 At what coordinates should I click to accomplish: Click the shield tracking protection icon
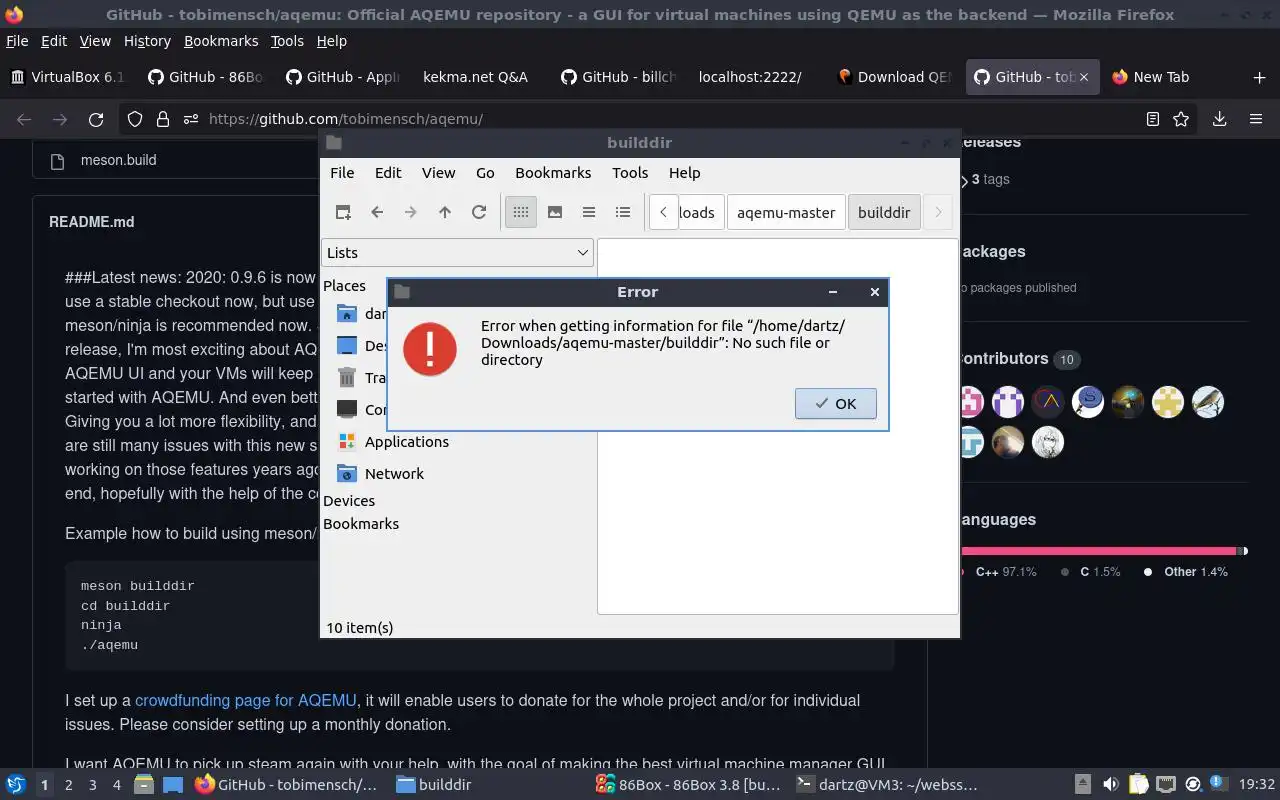point(135,119)
